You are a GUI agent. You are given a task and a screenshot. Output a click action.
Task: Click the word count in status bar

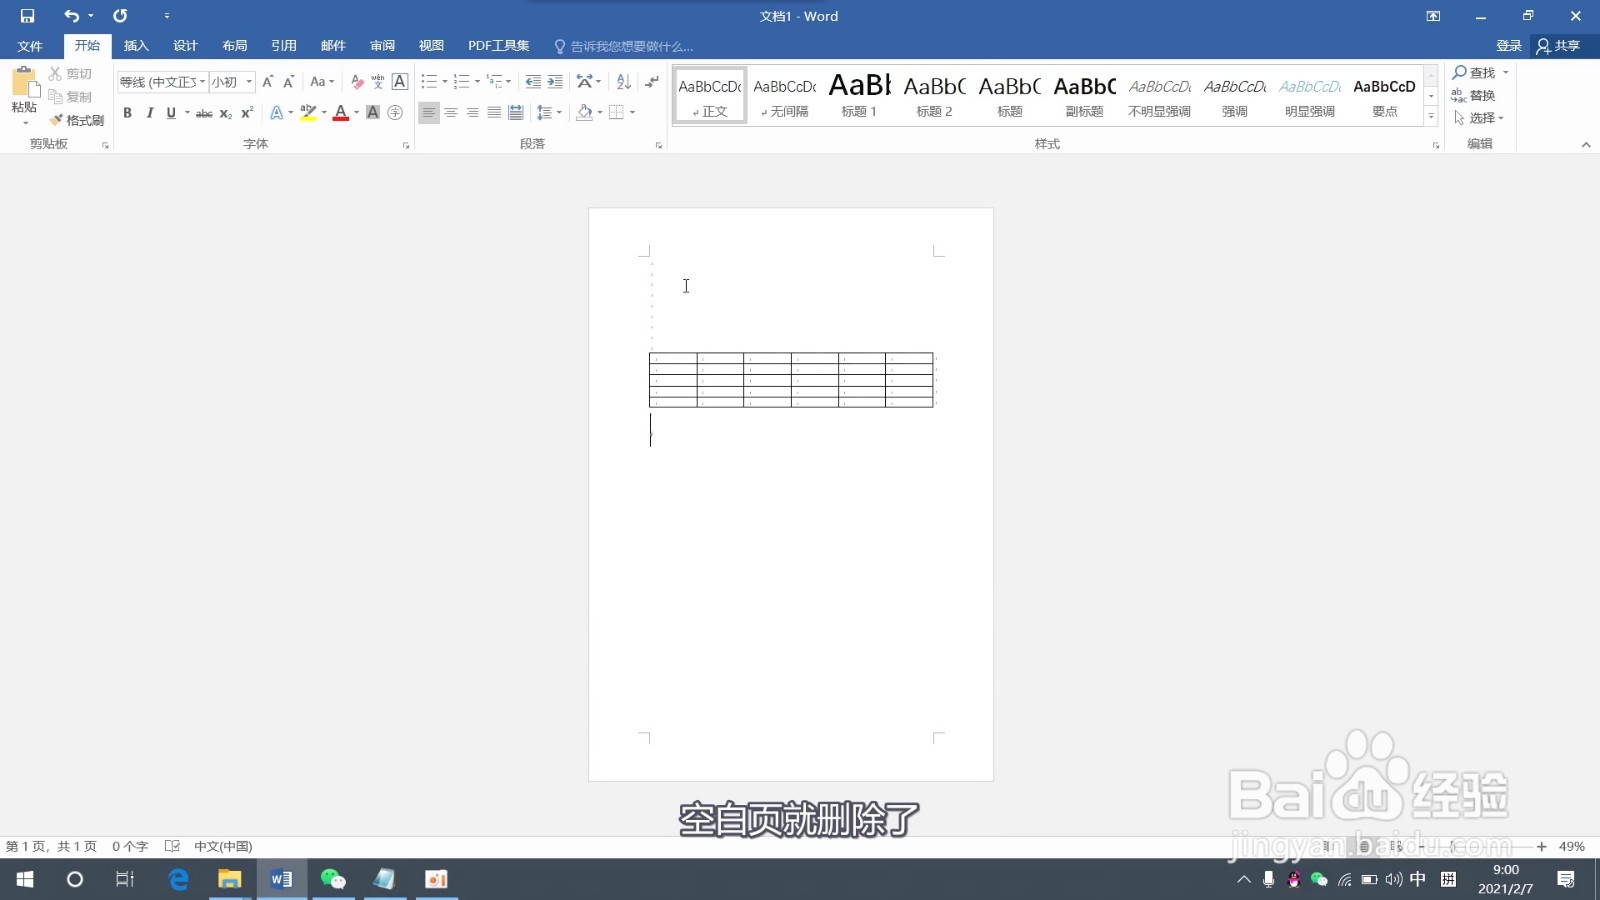[130, 846]
